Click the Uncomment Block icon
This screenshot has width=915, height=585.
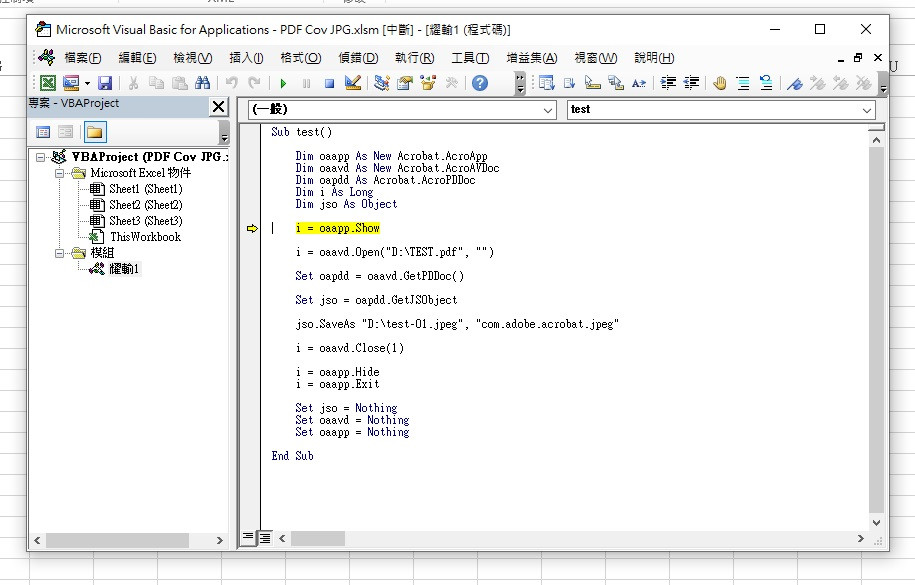point(766,83)
